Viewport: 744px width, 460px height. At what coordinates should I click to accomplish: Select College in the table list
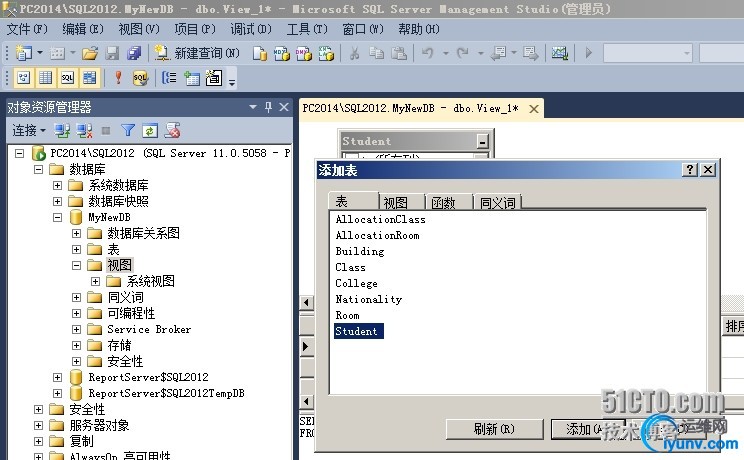point(356,283)
